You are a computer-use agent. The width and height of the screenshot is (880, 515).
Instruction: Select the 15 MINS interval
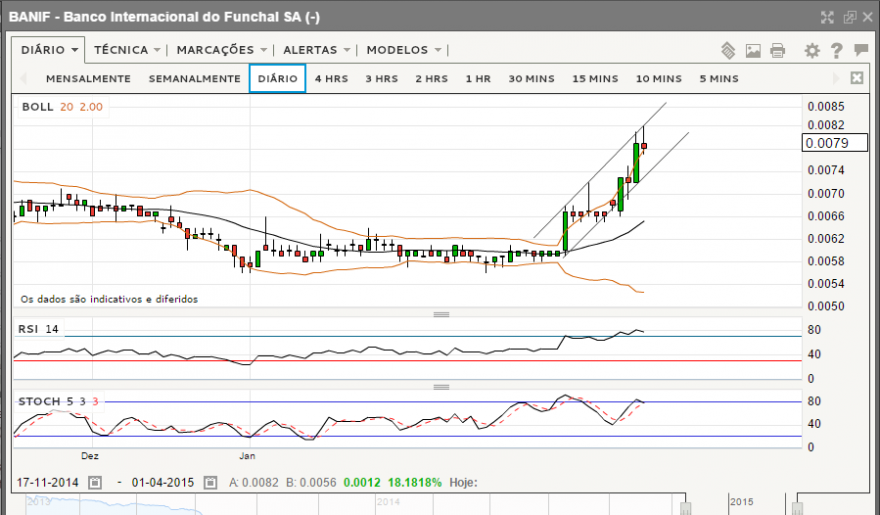(595, 79)
